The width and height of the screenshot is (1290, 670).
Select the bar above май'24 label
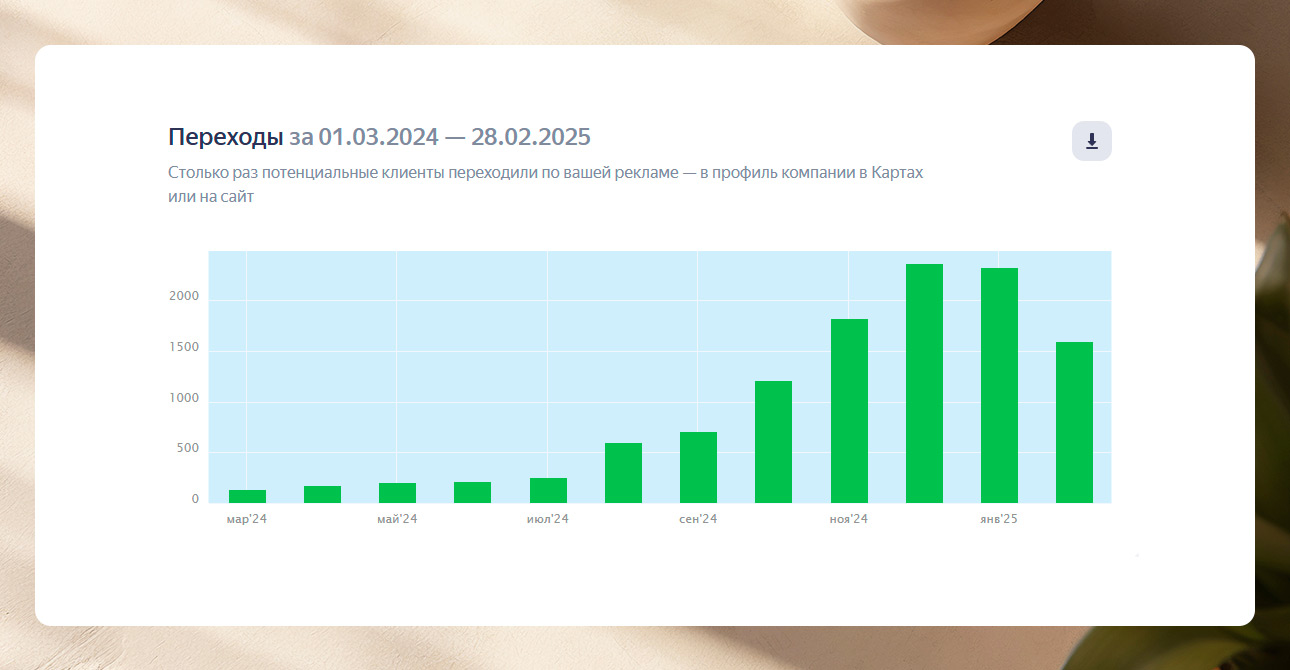[397, 493]
